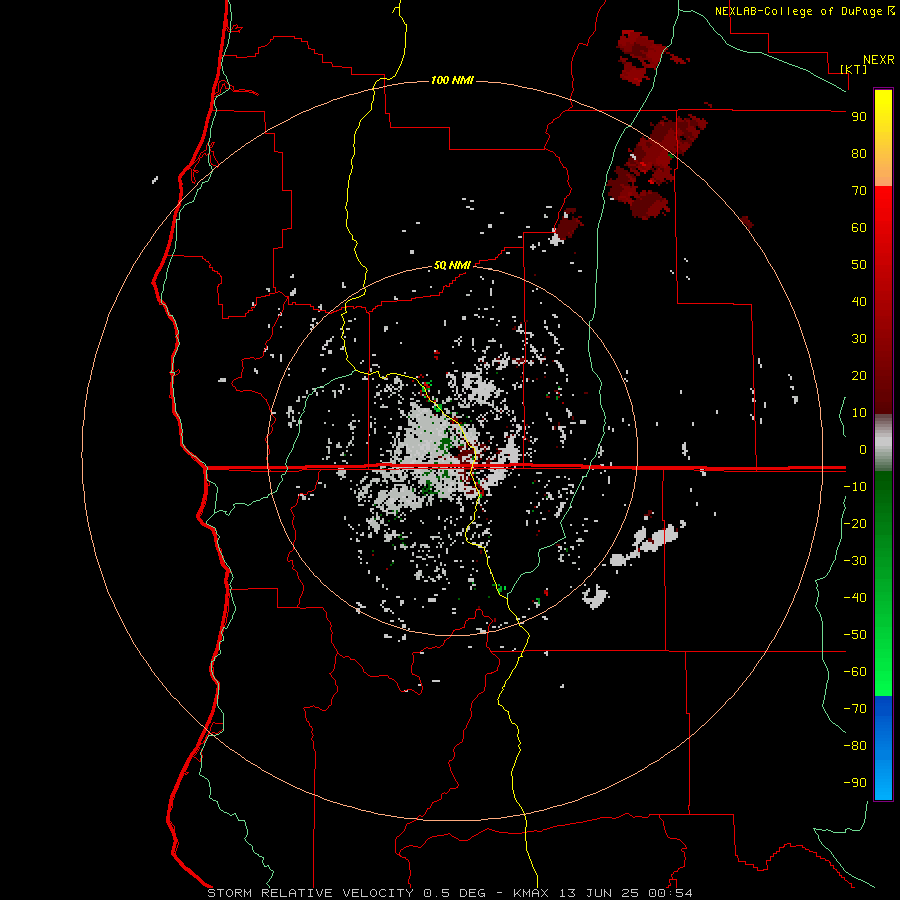Click the -30 value on velocity scale
900x900 pixels.
point(855,561)
